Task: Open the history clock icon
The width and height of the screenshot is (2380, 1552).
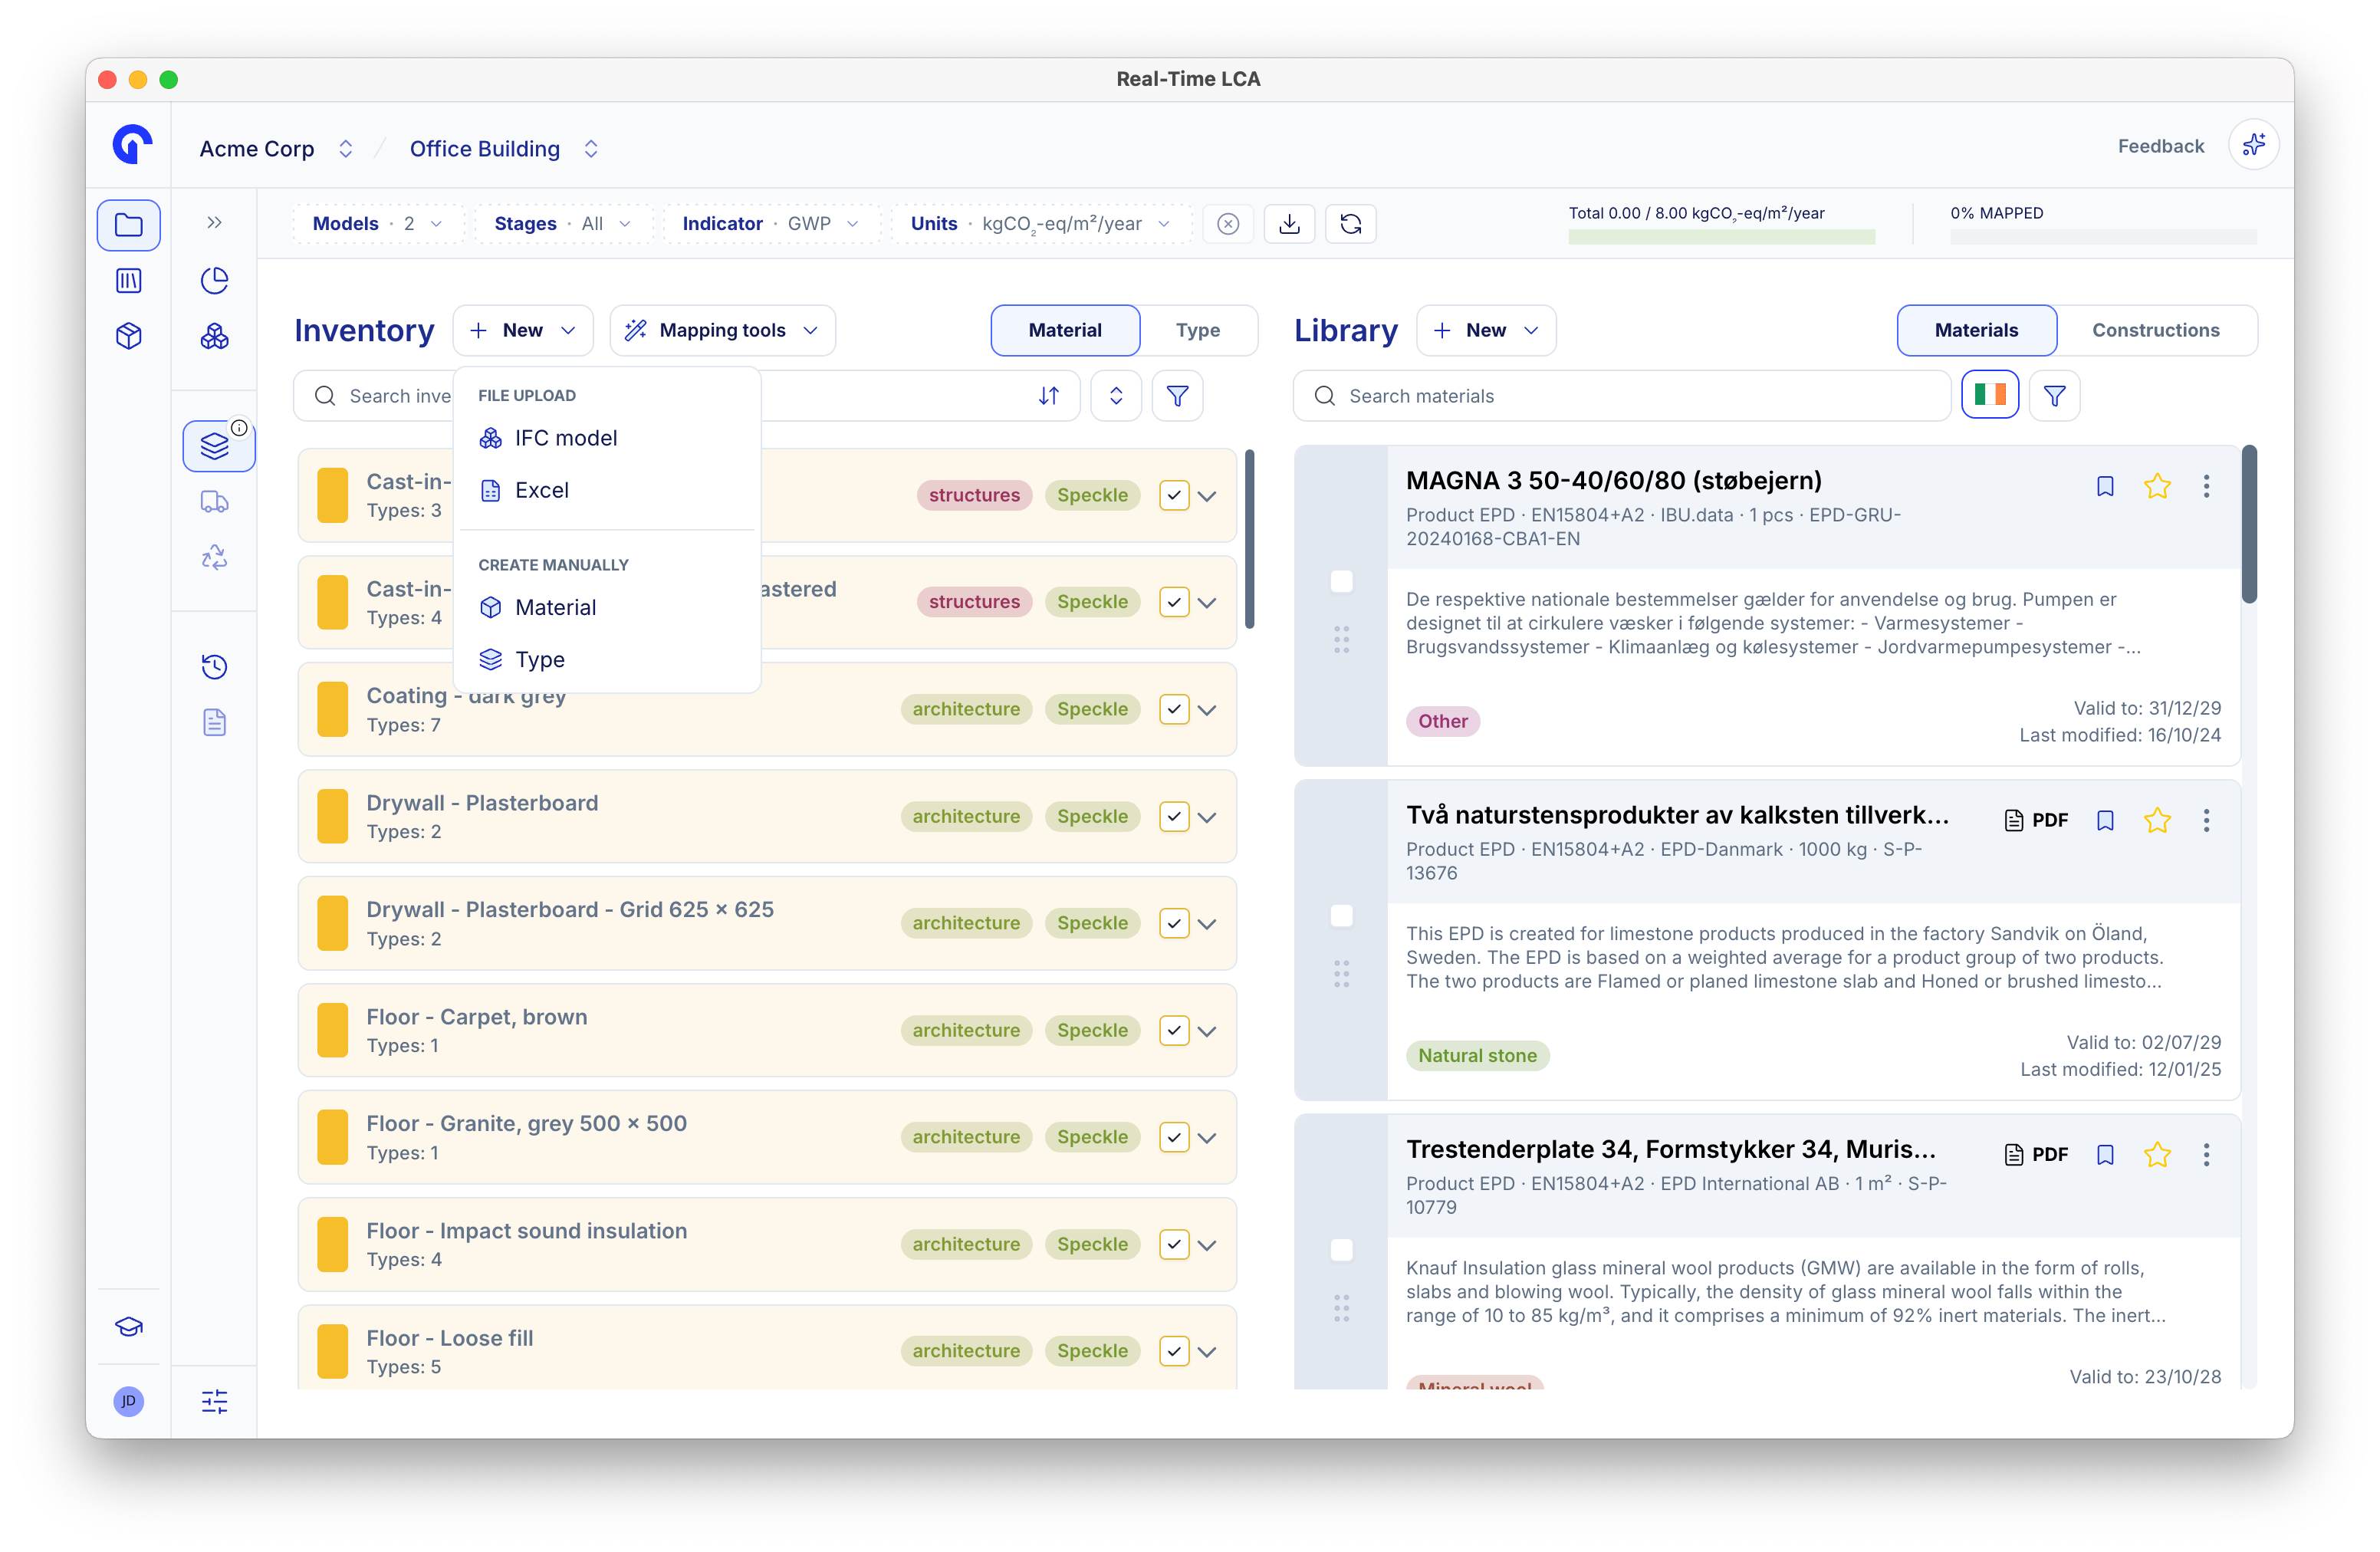Action: click(x=214, y=667)
